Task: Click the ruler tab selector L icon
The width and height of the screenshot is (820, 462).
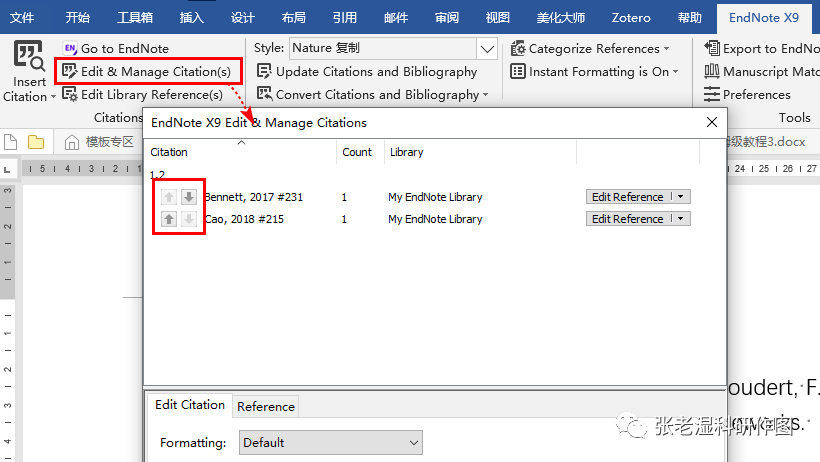Action: click(7, 169)
